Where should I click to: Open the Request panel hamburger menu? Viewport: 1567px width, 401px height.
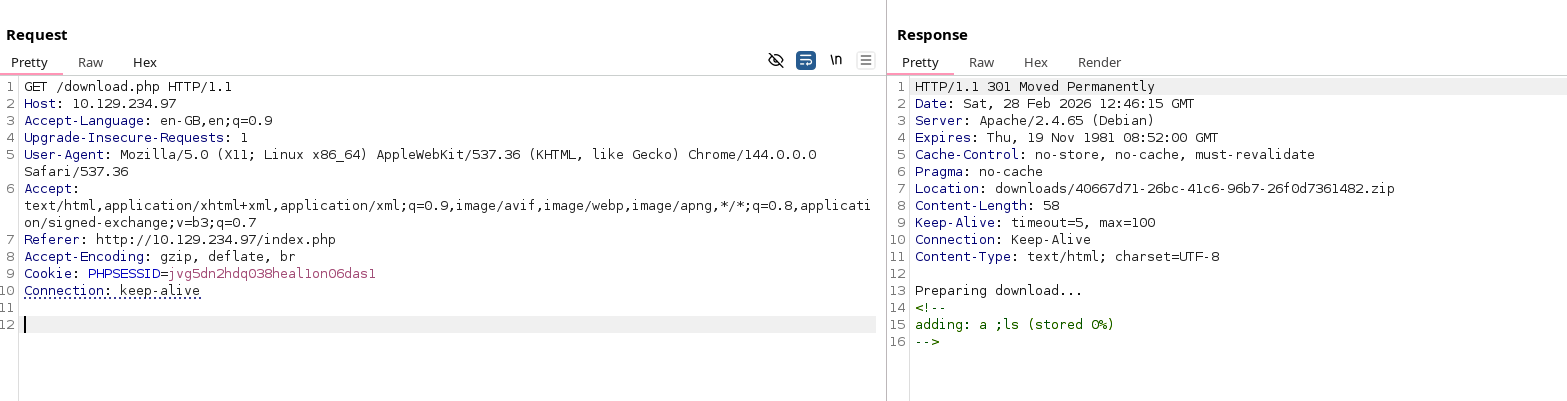tap(866, 60)
